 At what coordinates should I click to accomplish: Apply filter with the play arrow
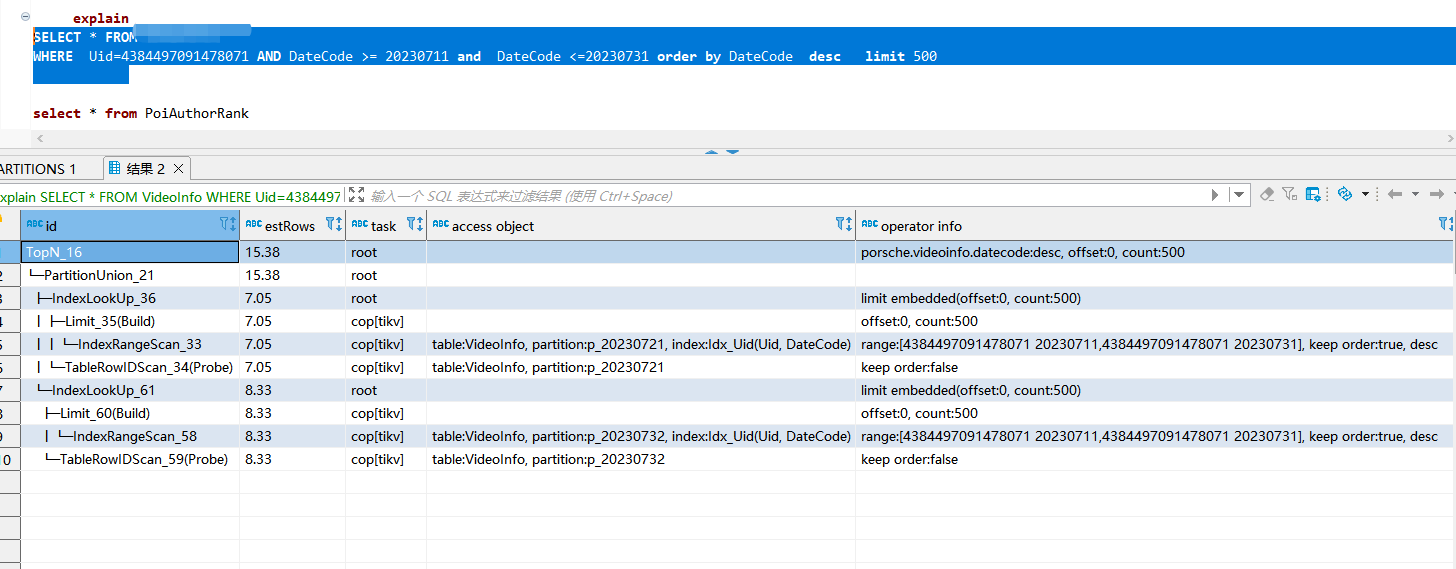[1215, 195]
